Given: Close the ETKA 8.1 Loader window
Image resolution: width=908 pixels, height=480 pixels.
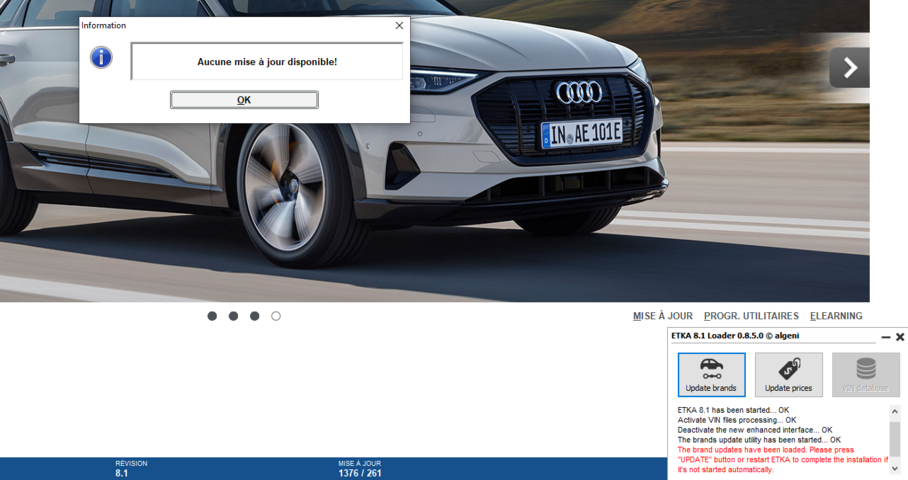Looking at the screenshot, I should 900,336.
